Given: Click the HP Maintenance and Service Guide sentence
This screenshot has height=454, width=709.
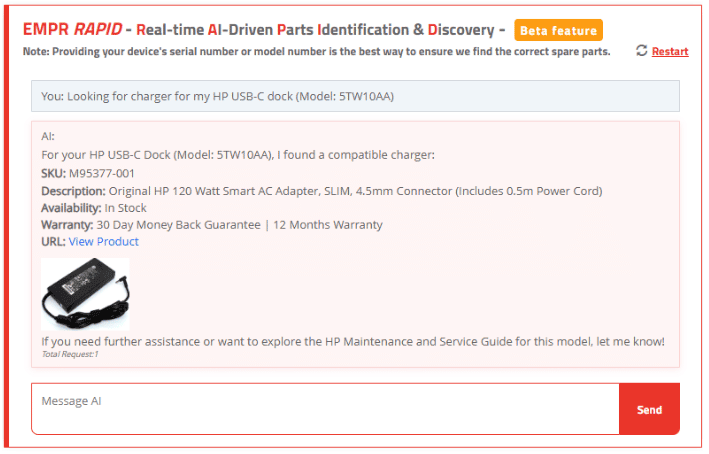Looking at the screenshot, I should (352, 342).
